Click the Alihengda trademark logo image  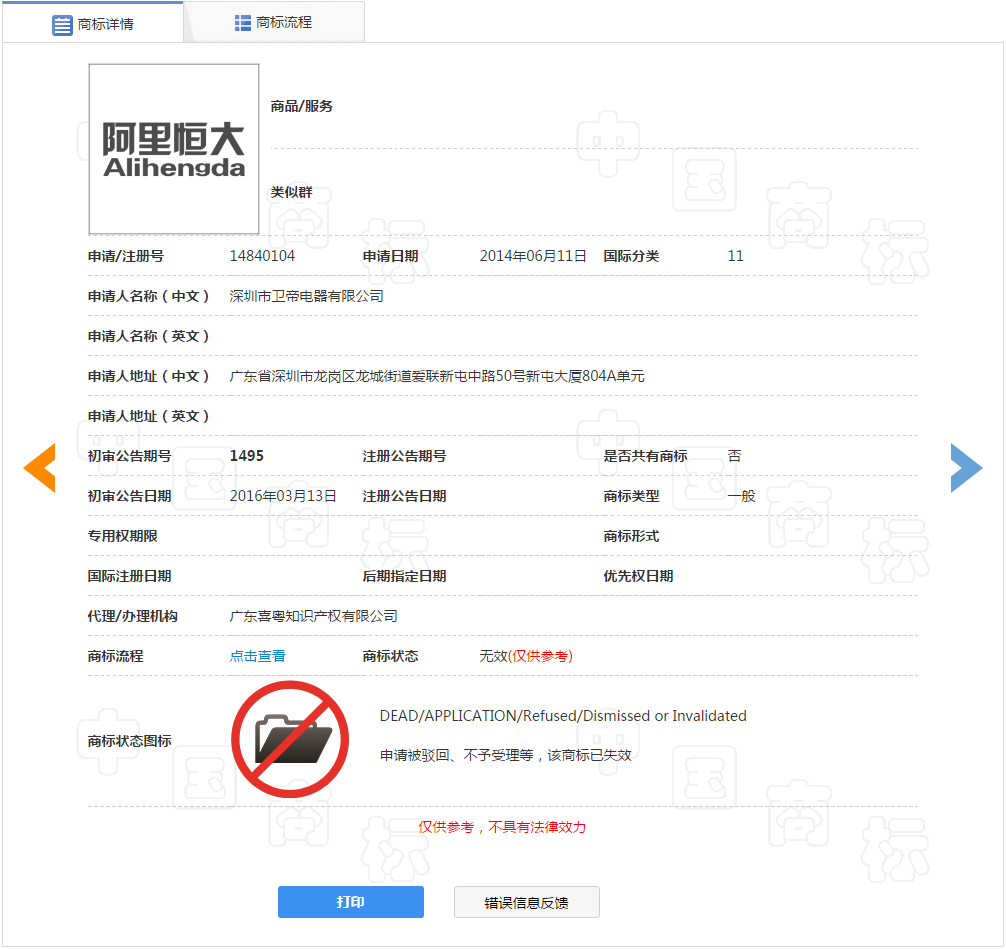[x=174, y=149]
